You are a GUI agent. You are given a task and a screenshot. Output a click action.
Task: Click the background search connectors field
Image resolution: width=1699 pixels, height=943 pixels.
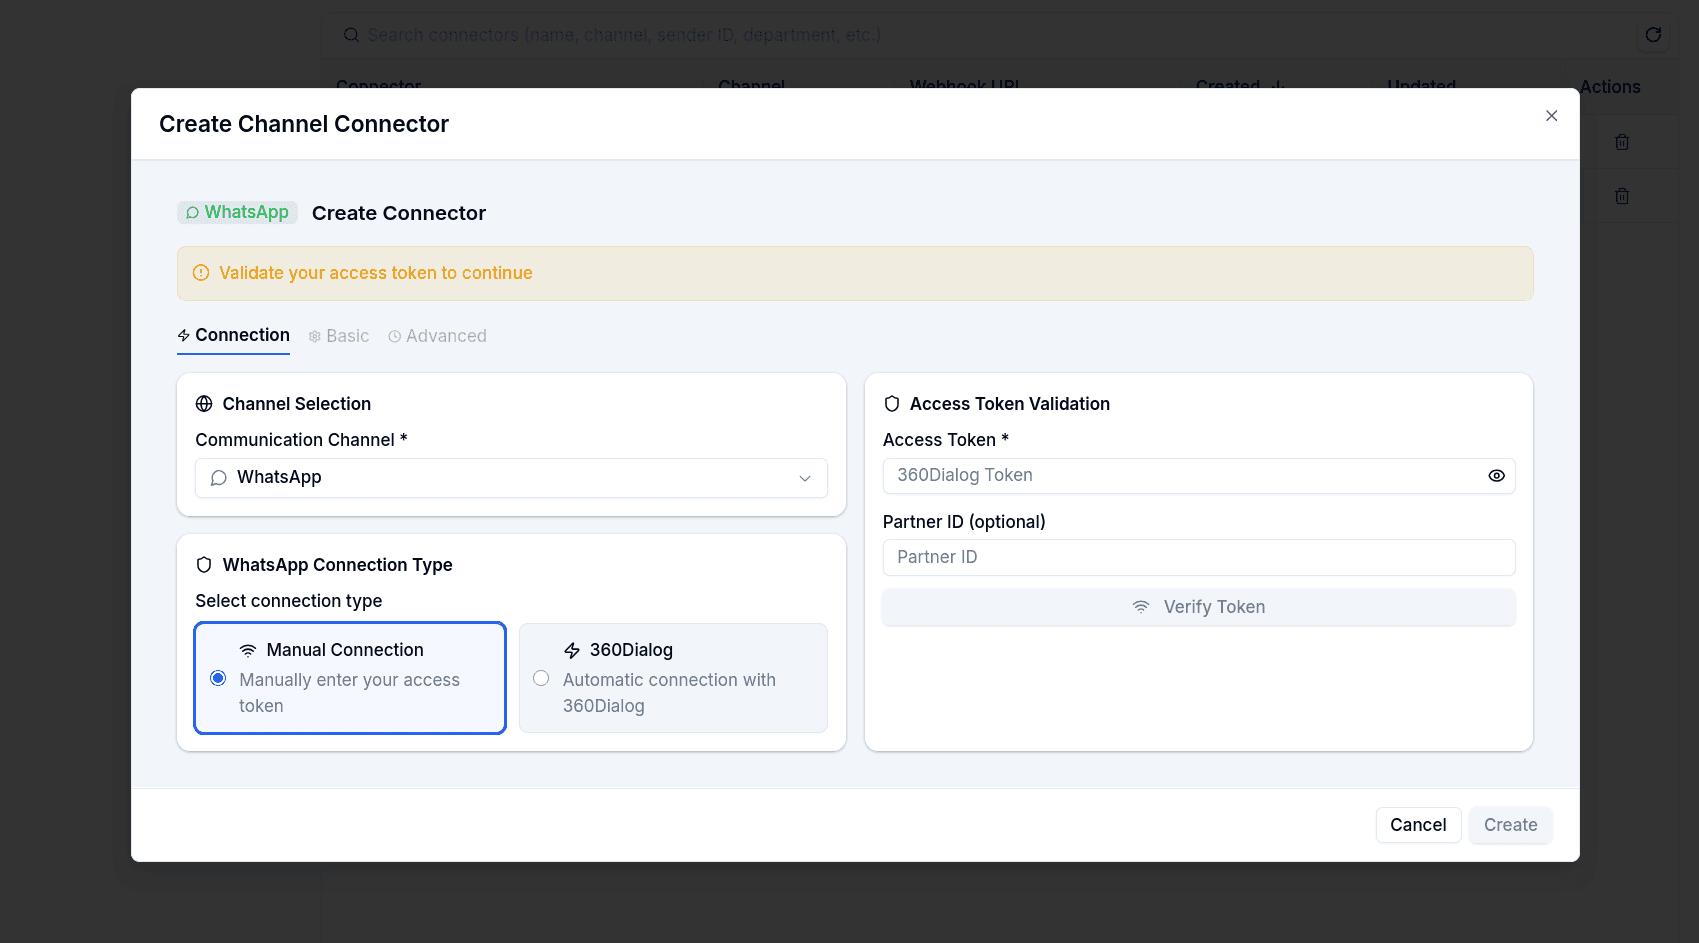[980, 35]
